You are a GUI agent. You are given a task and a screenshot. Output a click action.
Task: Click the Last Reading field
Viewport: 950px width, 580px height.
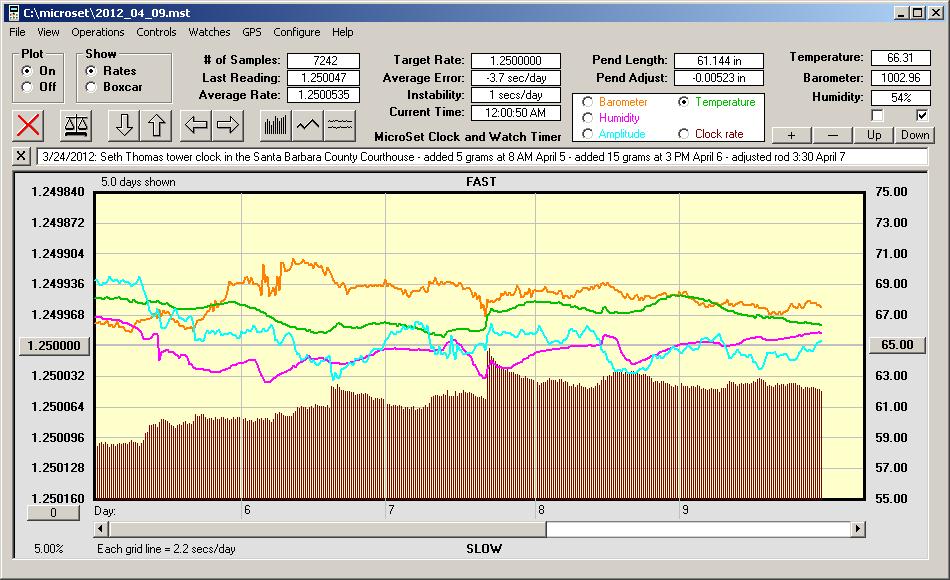tap(324, 78)
